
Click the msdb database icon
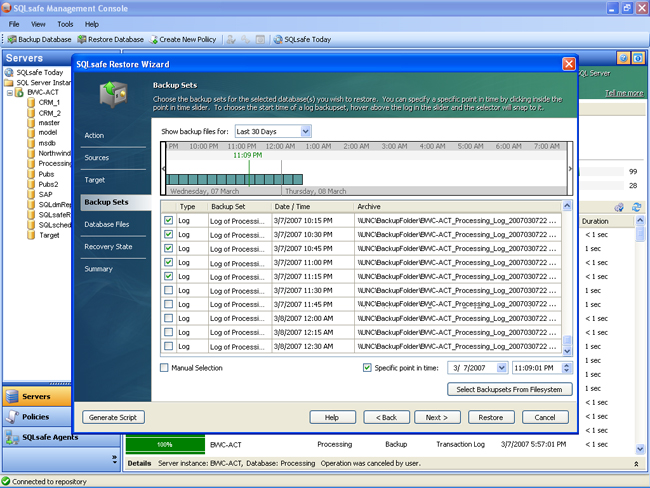click(x=31, y=143)
